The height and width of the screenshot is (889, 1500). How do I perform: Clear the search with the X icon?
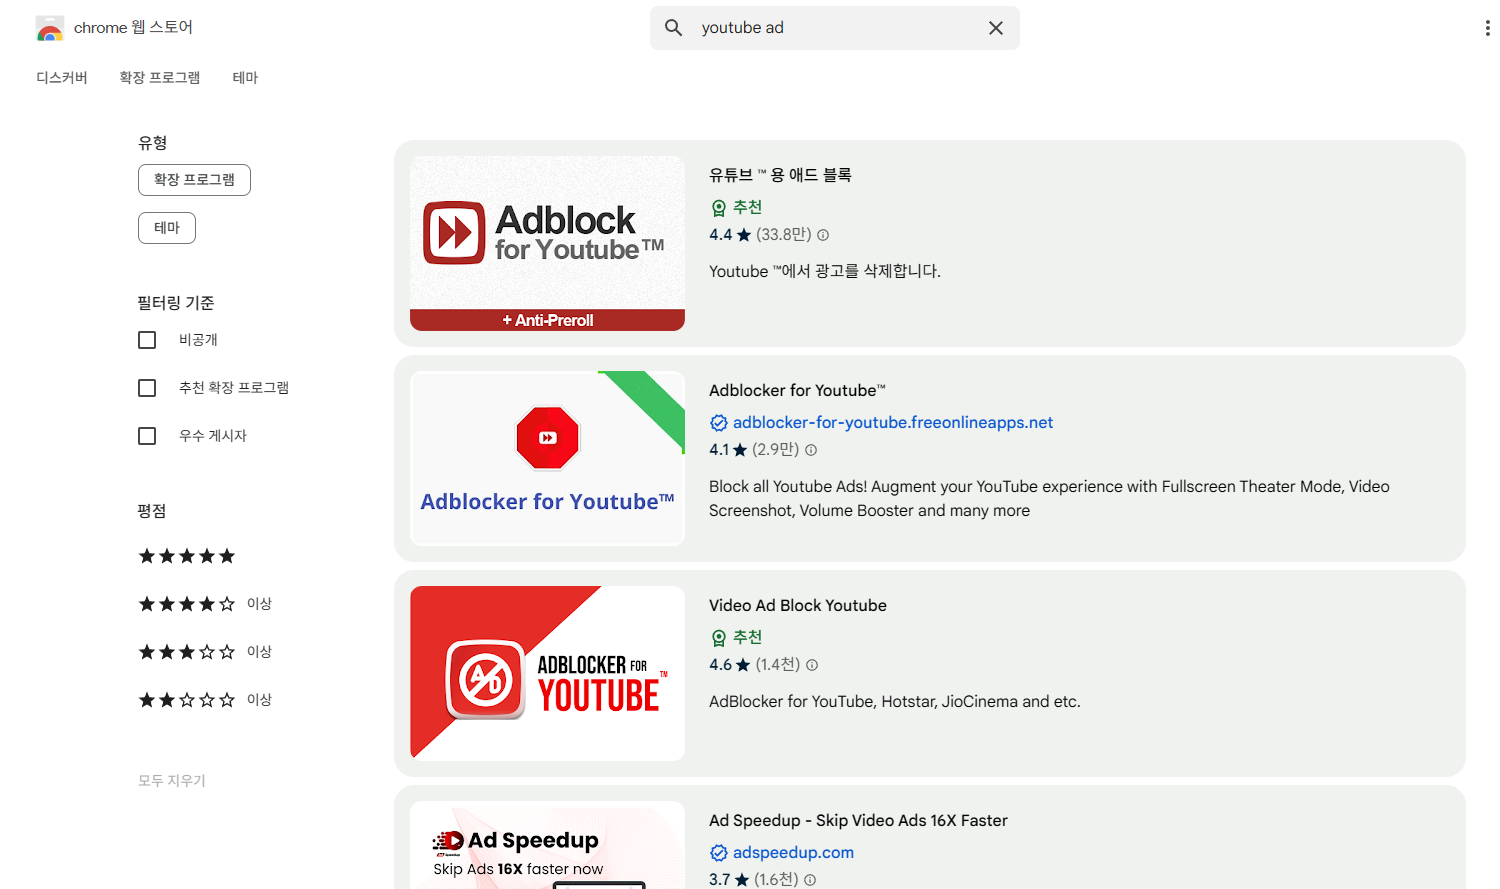996,28
